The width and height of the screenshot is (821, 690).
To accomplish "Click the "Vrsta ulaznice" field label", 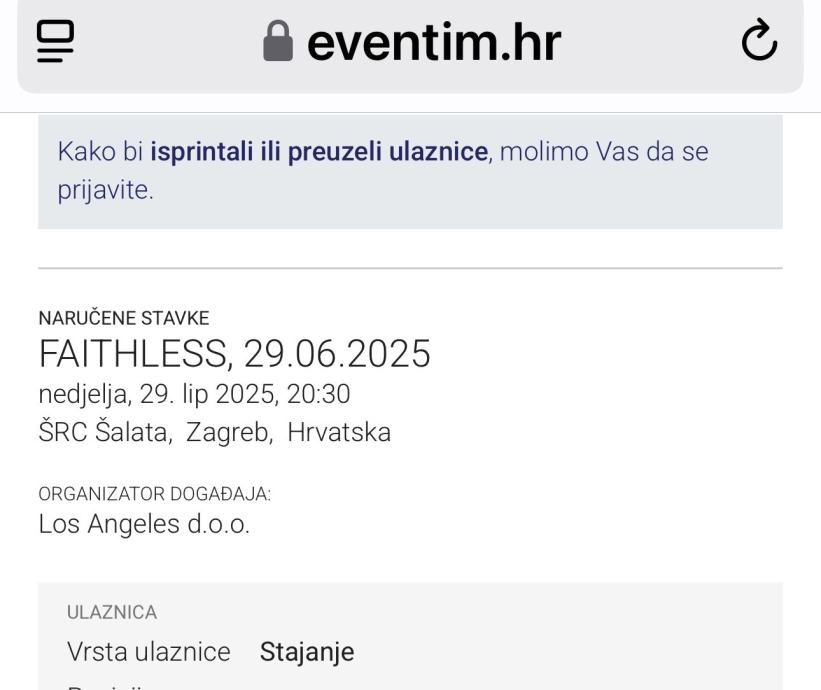I will click(x=148, y=652).
